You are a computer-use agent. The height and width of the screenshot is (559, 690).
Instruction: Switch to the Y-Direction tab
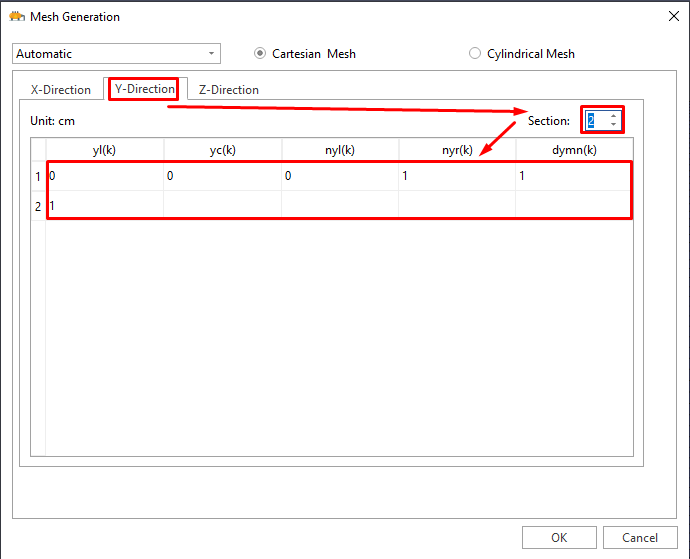pyautogui.click(x=145, y=89)
